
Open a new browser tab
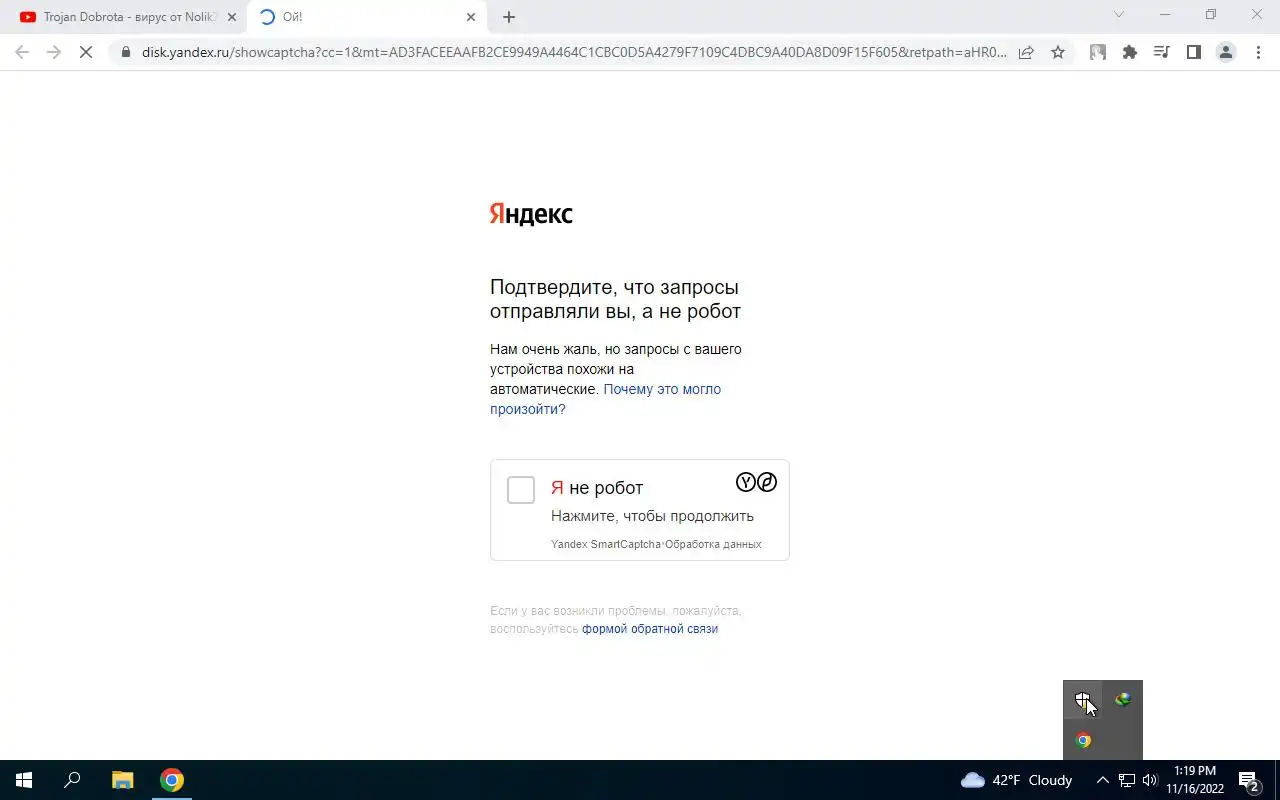(509, 17)
